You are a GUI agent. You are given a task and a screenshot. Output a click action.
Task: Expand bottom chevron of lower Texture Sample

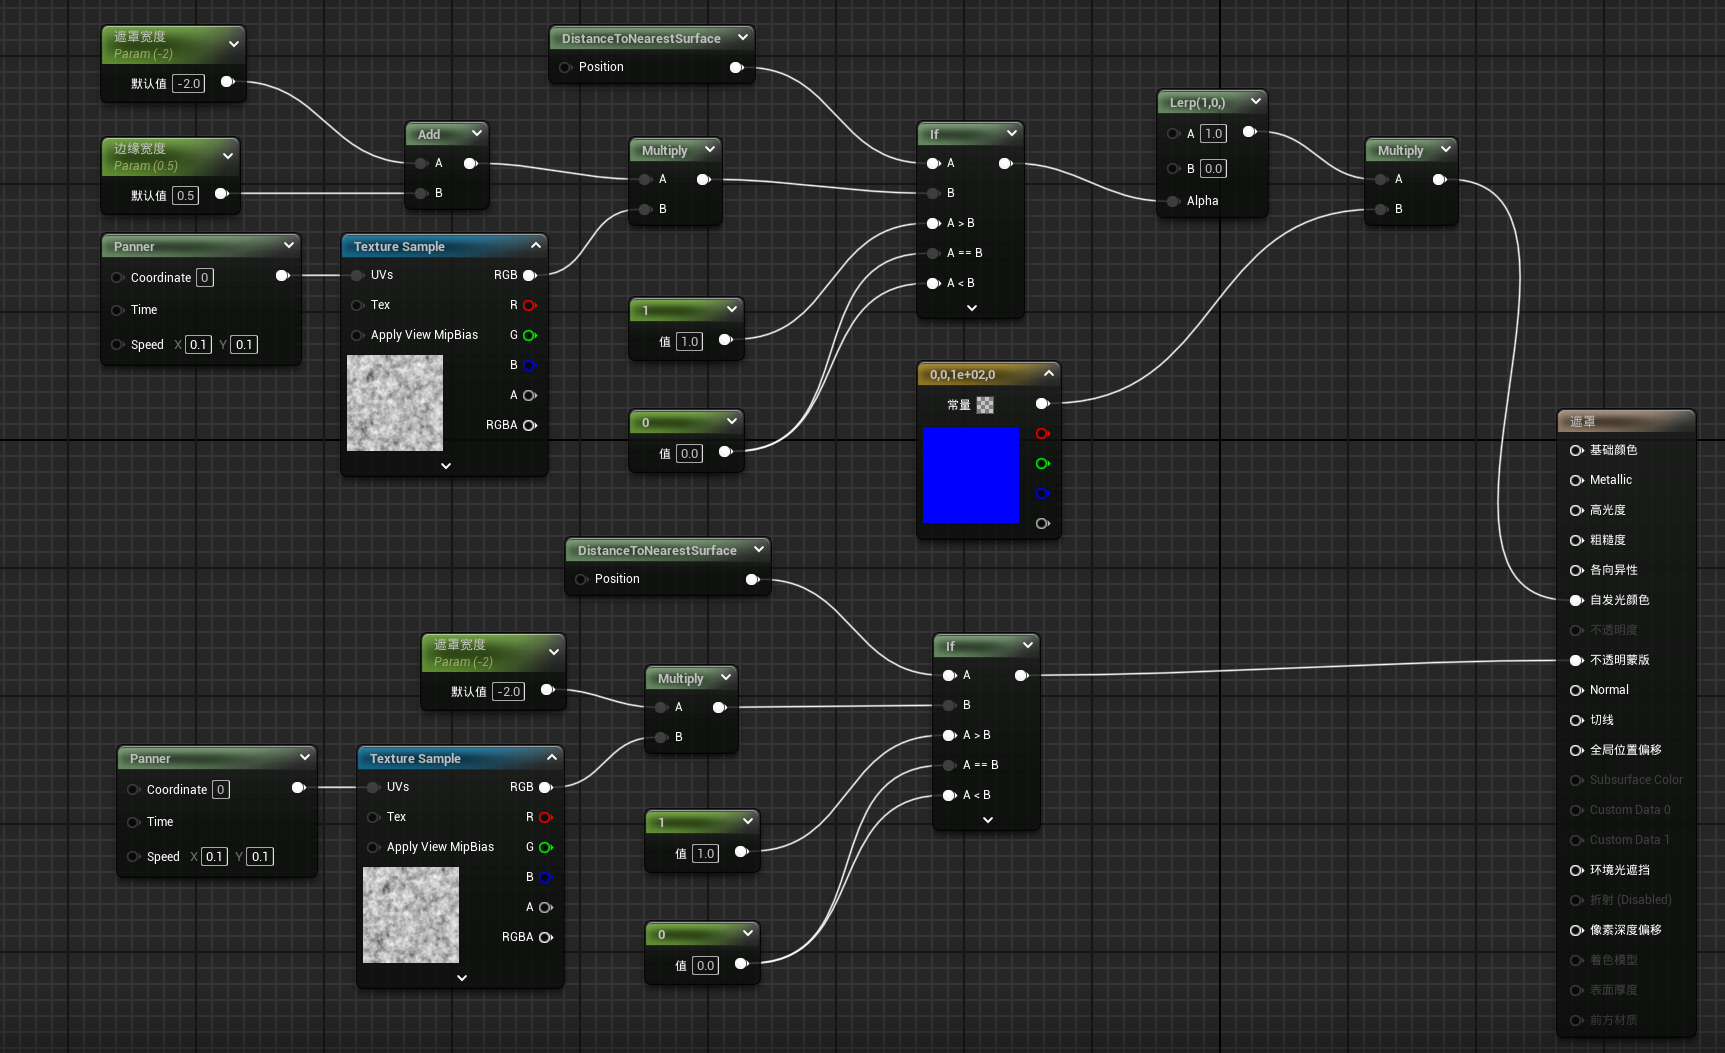[x=462, y=978]
